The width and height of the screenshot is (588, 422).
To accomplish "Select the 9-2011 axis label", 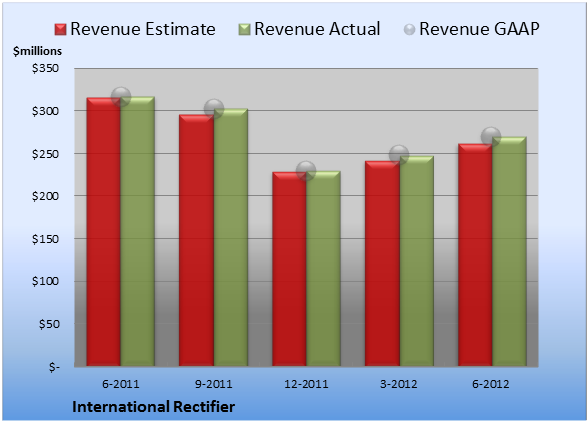I will click(214, 384).
